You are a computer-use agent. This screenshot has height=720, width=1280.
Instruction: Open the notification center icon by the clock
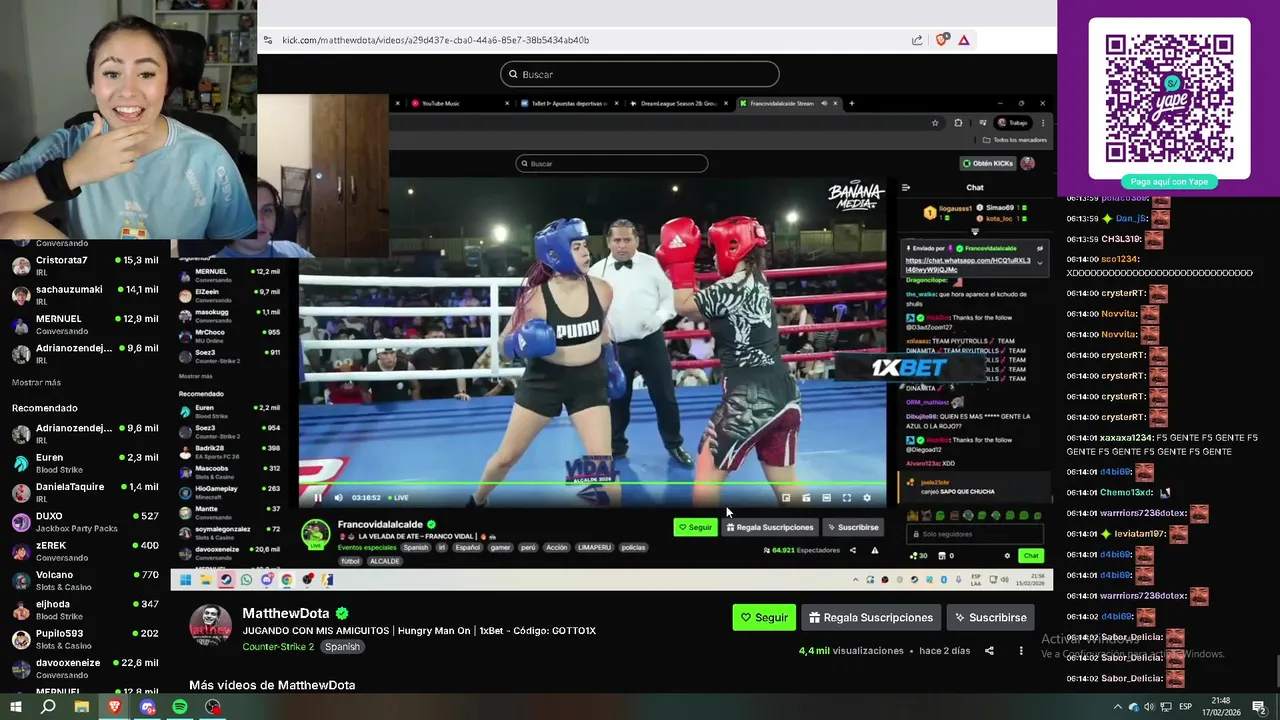click(x=1259, y=707)
